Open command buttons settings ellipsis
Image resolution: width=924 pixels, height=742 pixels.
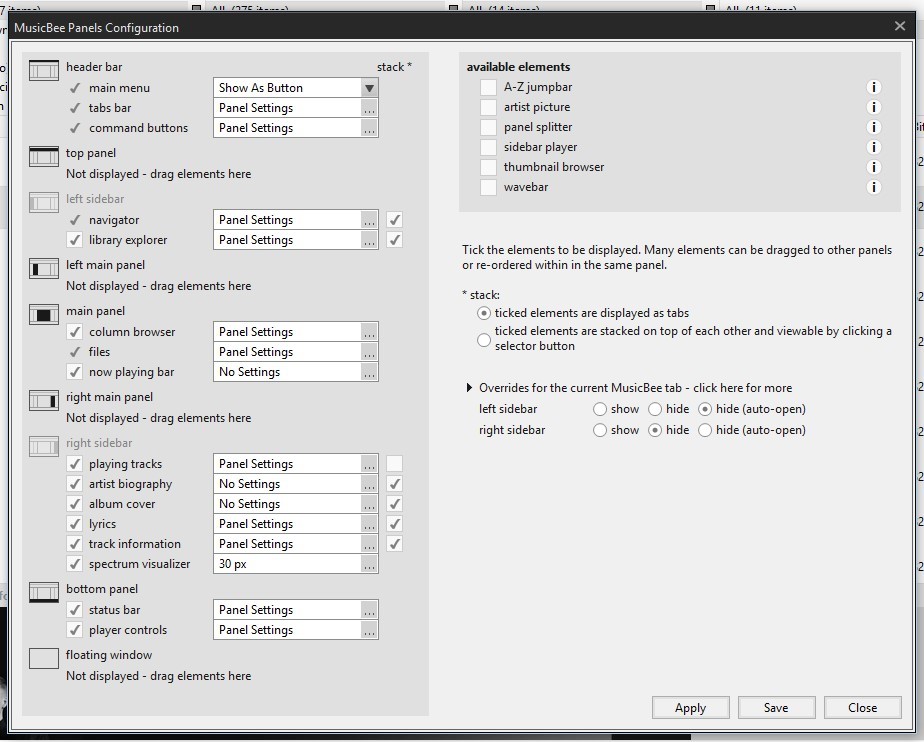click(x=369, y=128)
